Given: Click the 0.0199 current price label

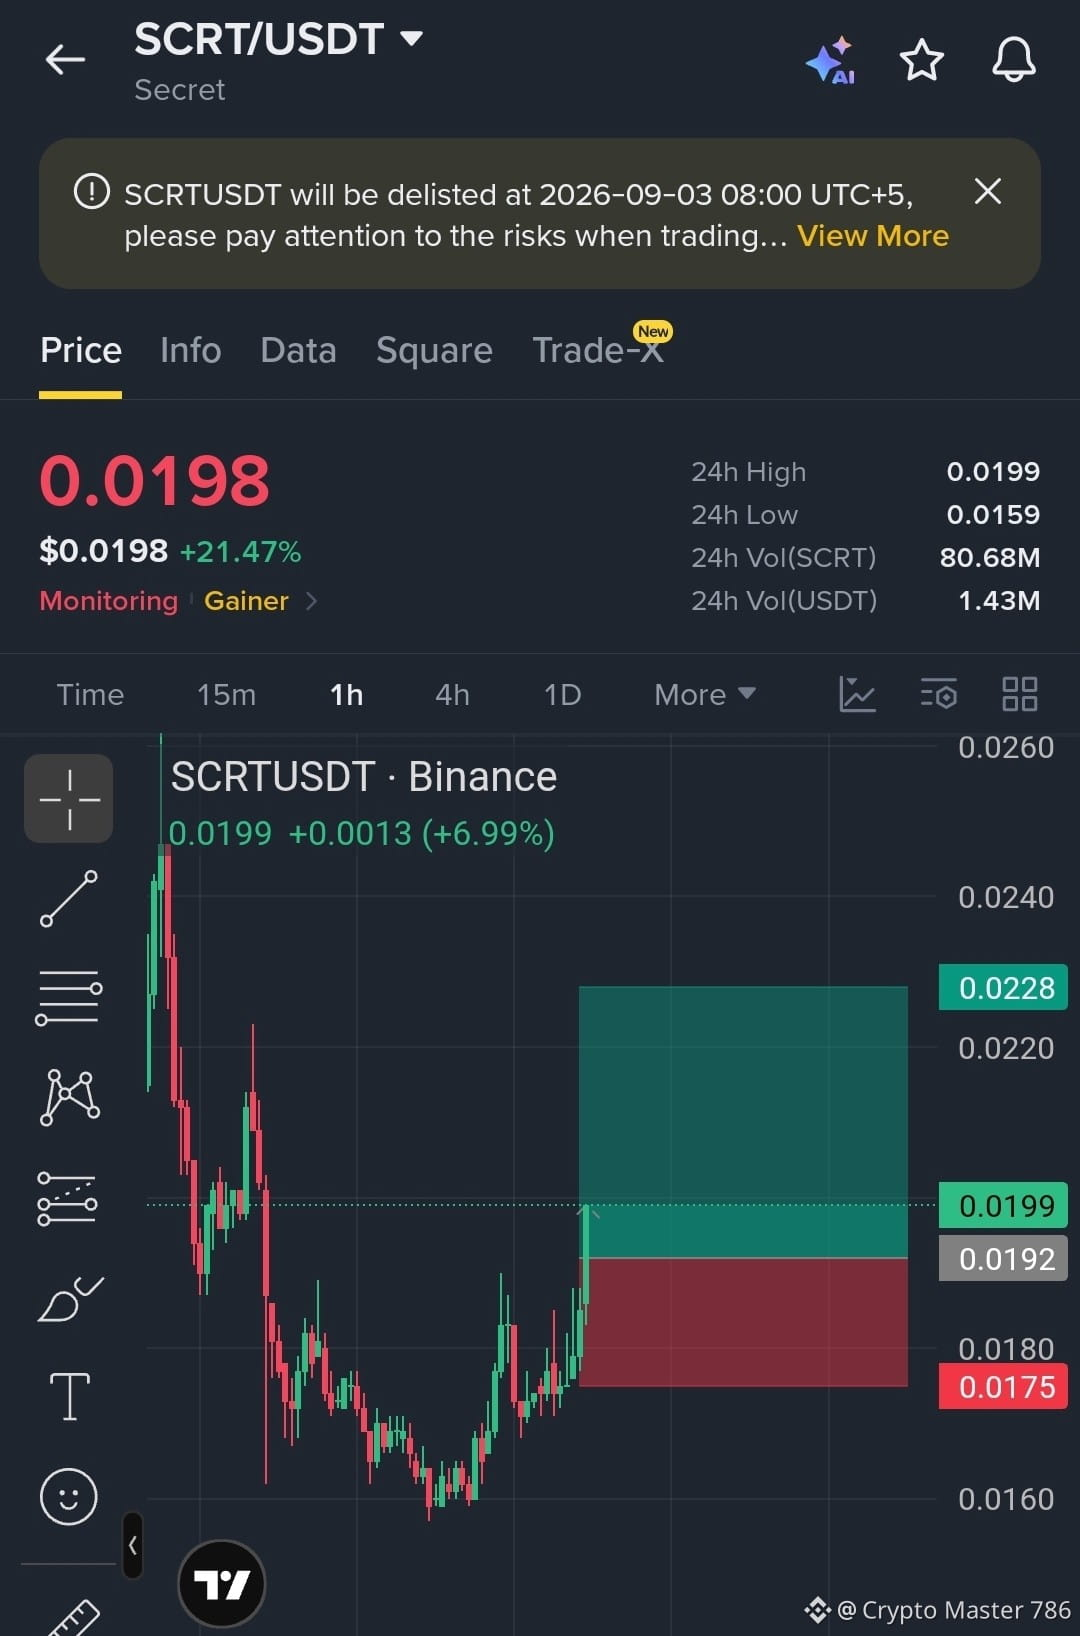Looking at the screenshot, I should [1003, 1205].
